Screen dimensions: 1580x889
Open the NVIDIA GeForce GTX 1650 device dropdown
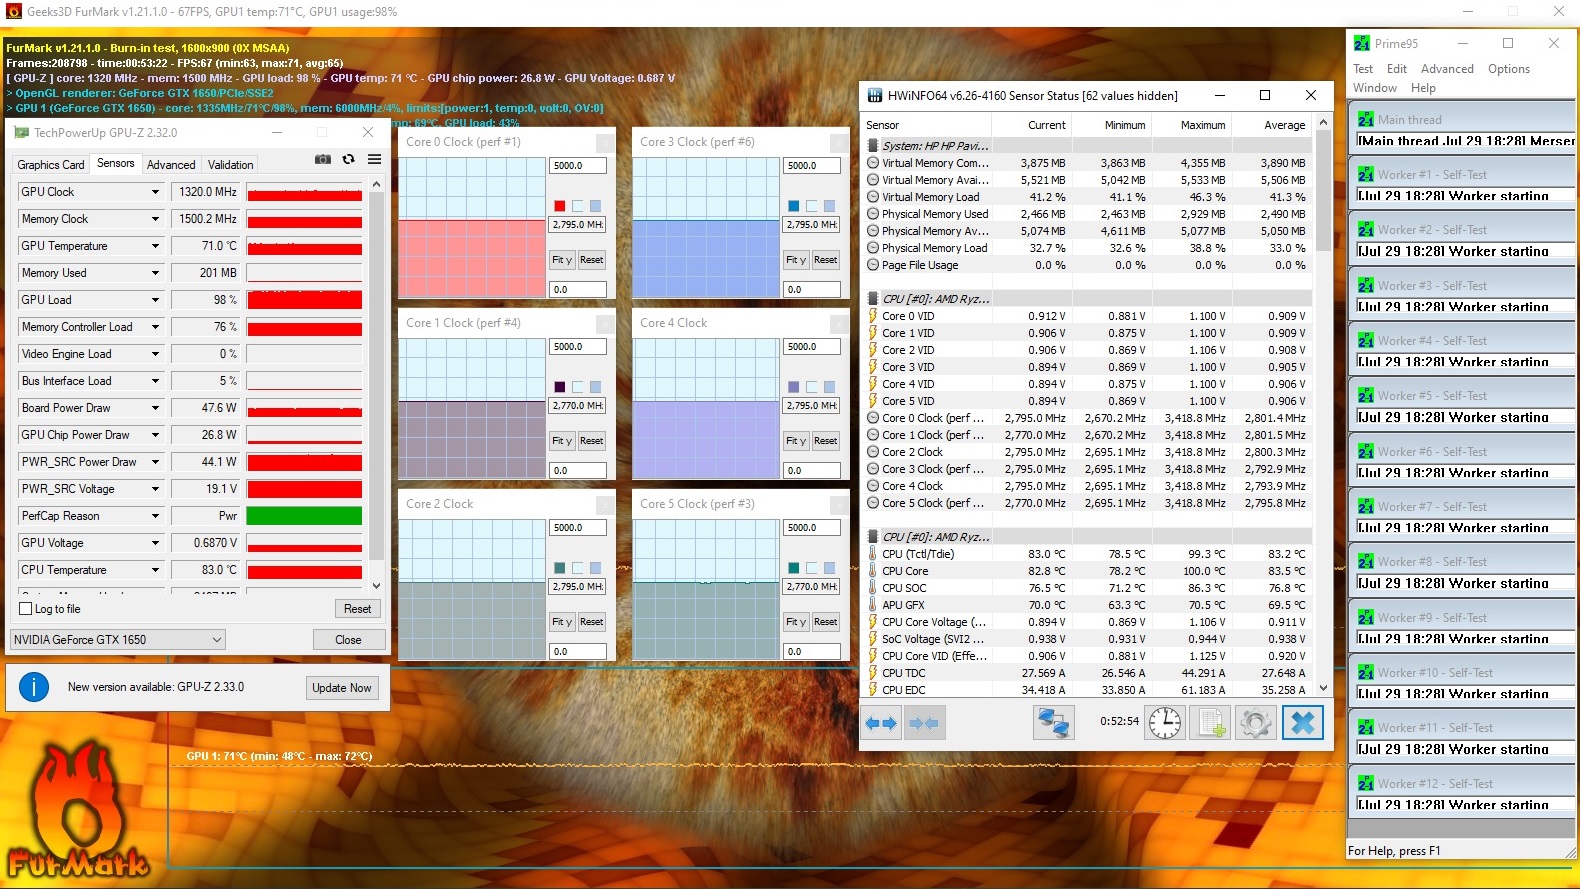point(118,640)
